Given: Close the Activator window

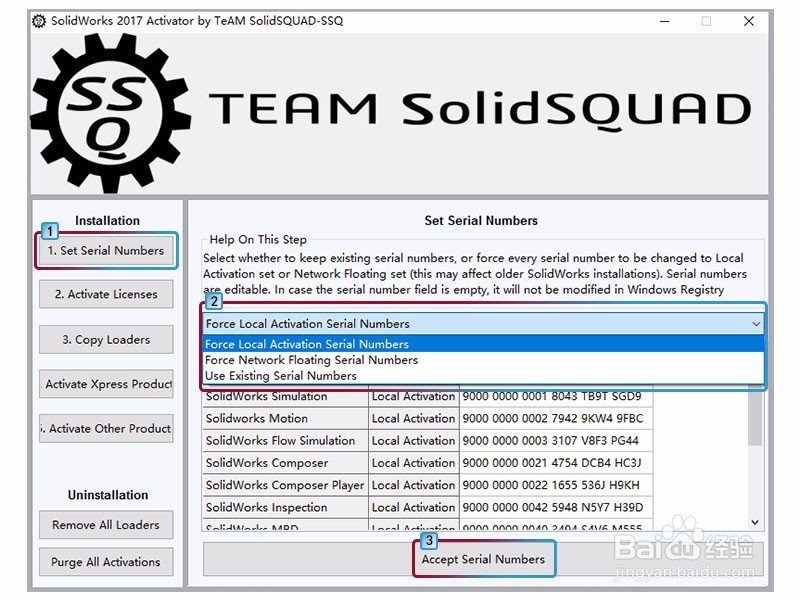Looking at the screenshot, I should [748, 21].
